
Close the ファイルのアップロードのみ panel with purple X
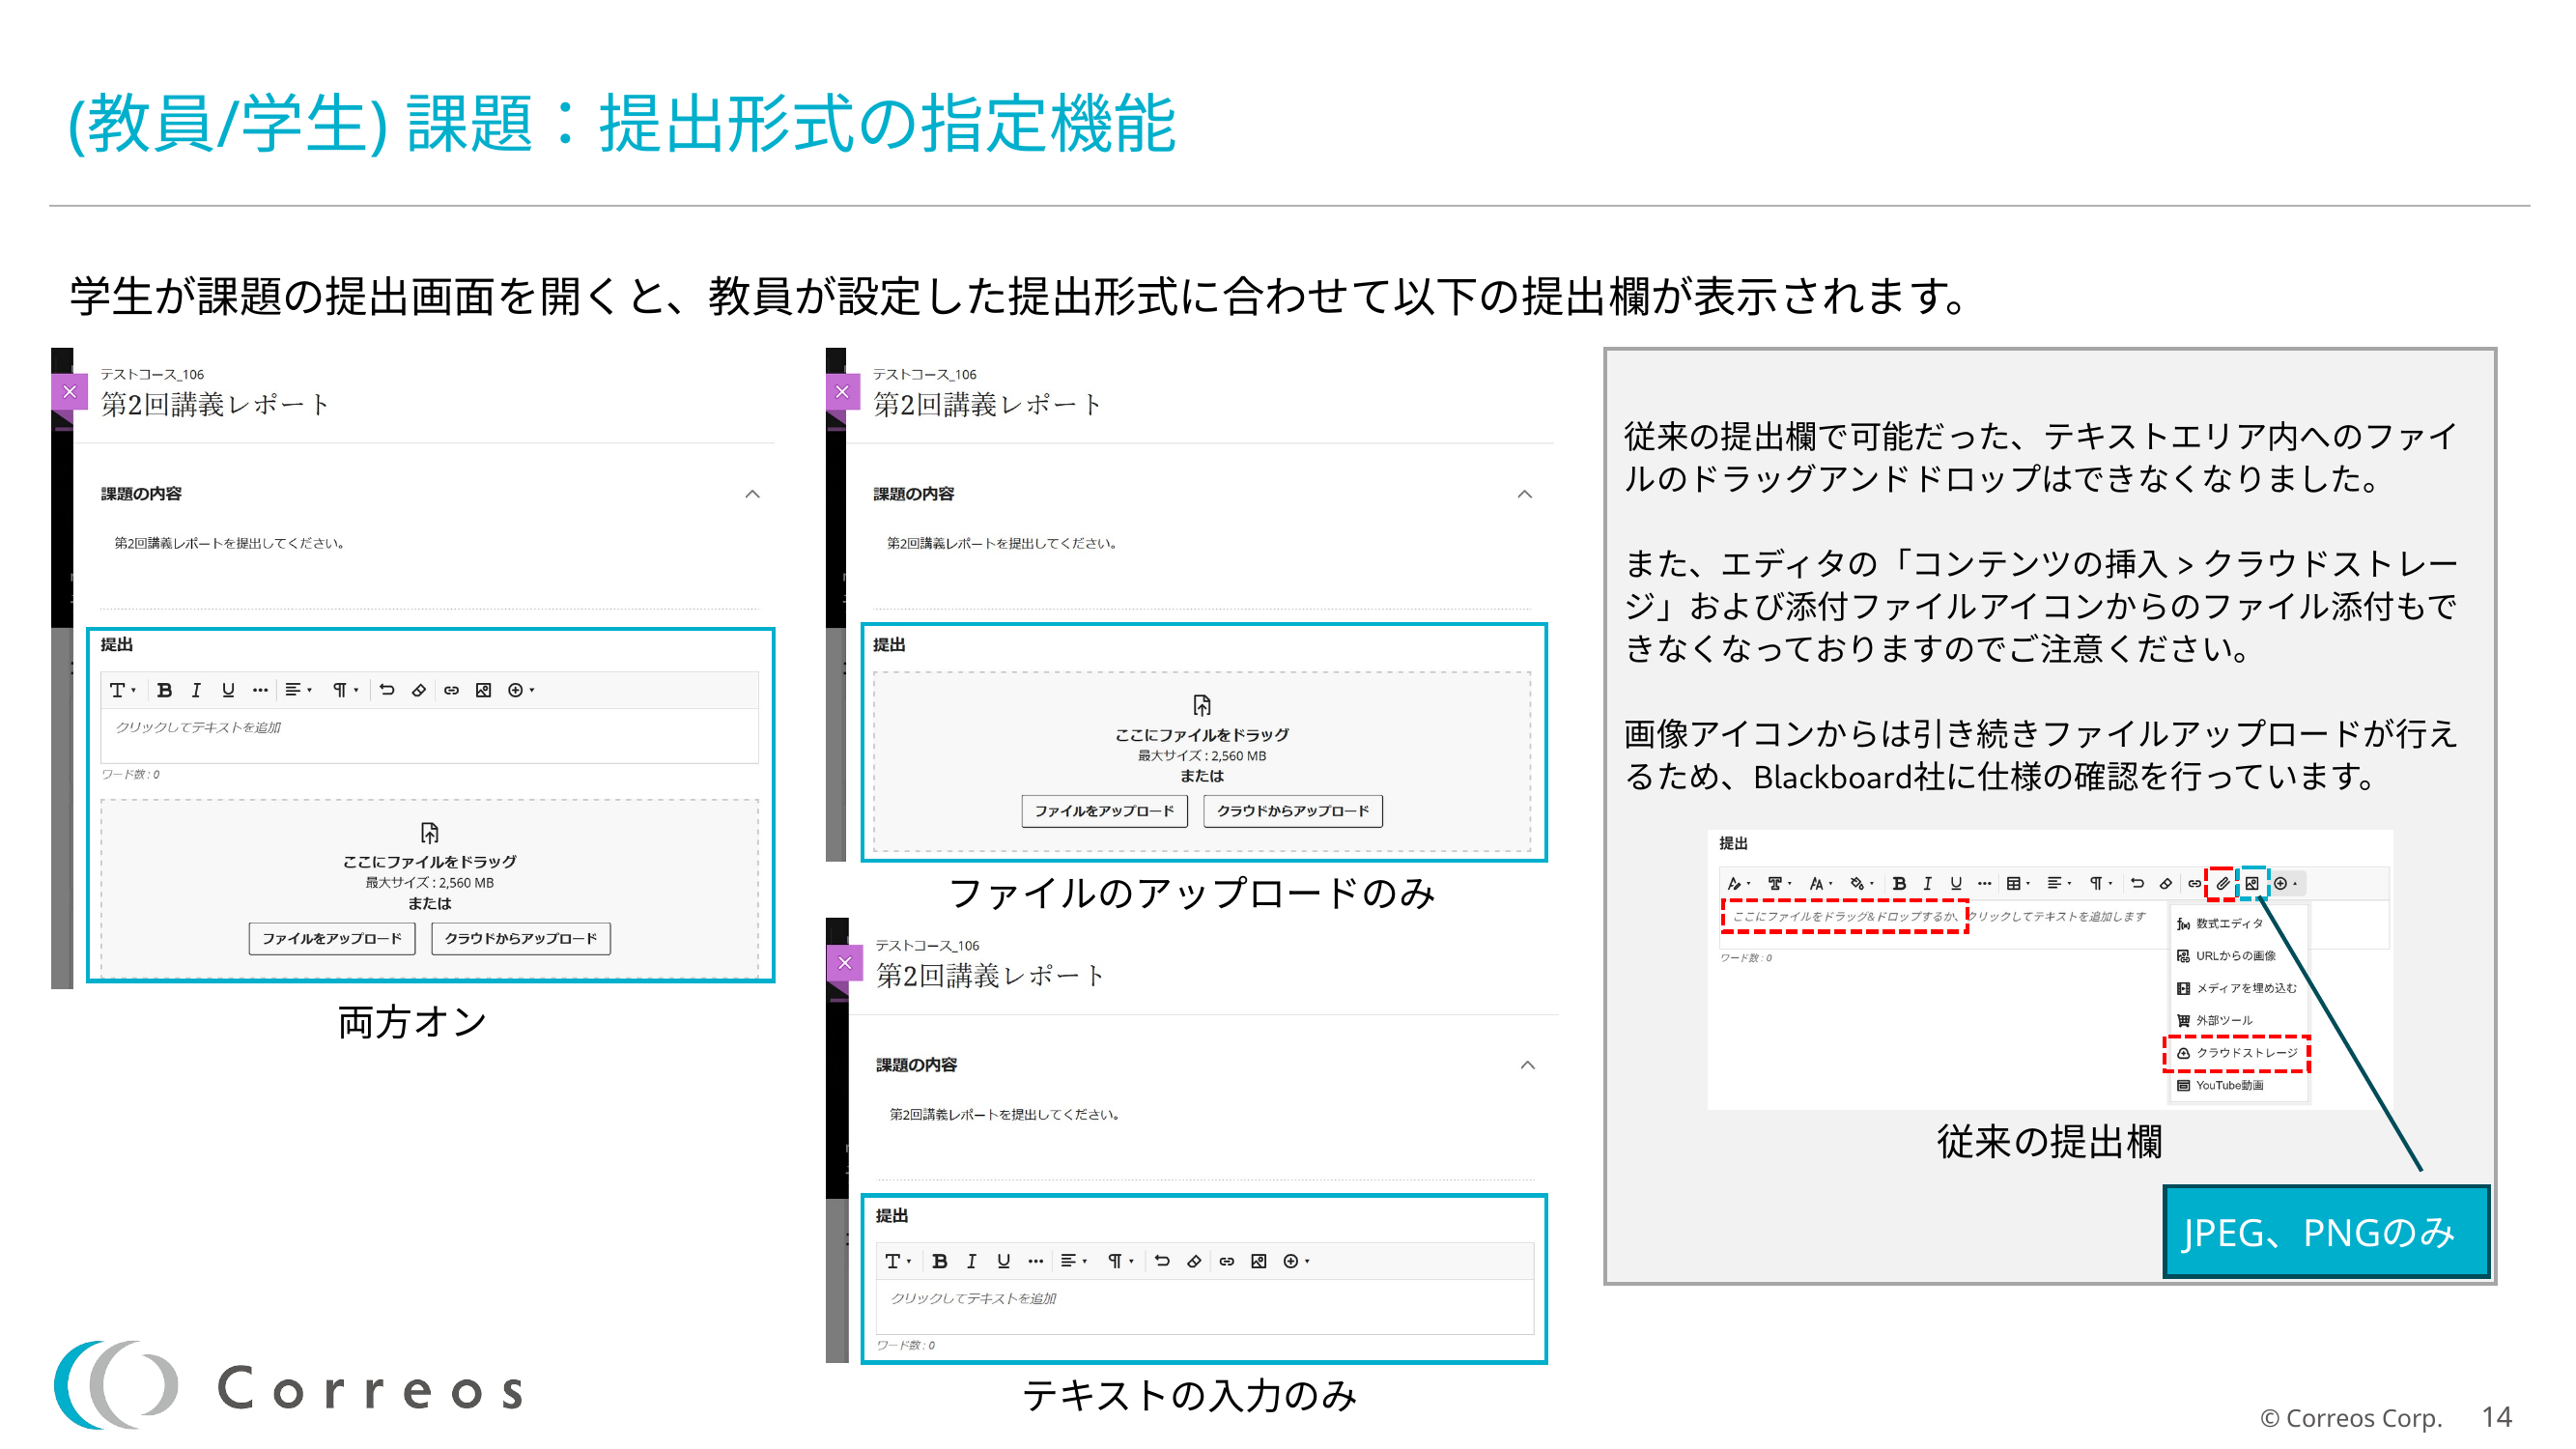[x=842, y=392]
